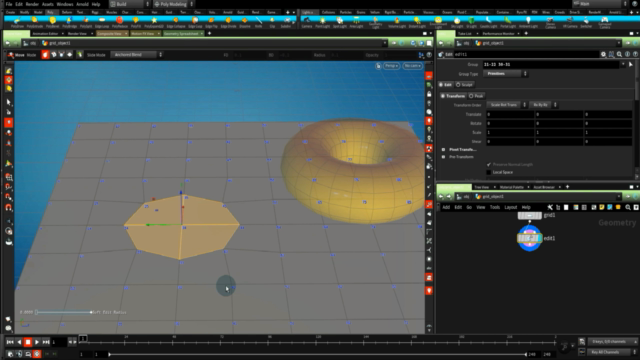Open the Group Type Primitives dropdown
The width and height of the screenshot is (640, 360).
505,74
